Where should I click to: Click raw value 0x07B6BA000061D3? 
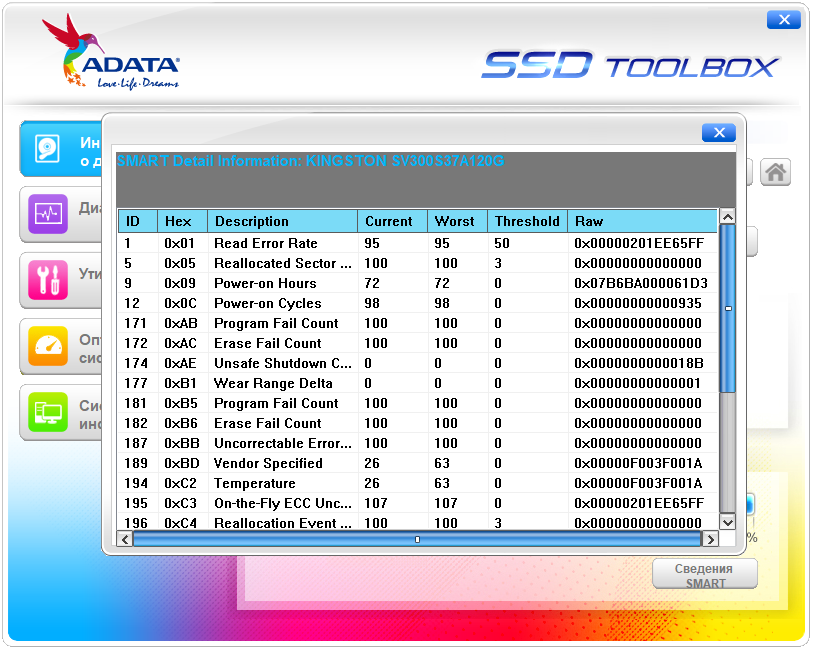click(641, 284)
